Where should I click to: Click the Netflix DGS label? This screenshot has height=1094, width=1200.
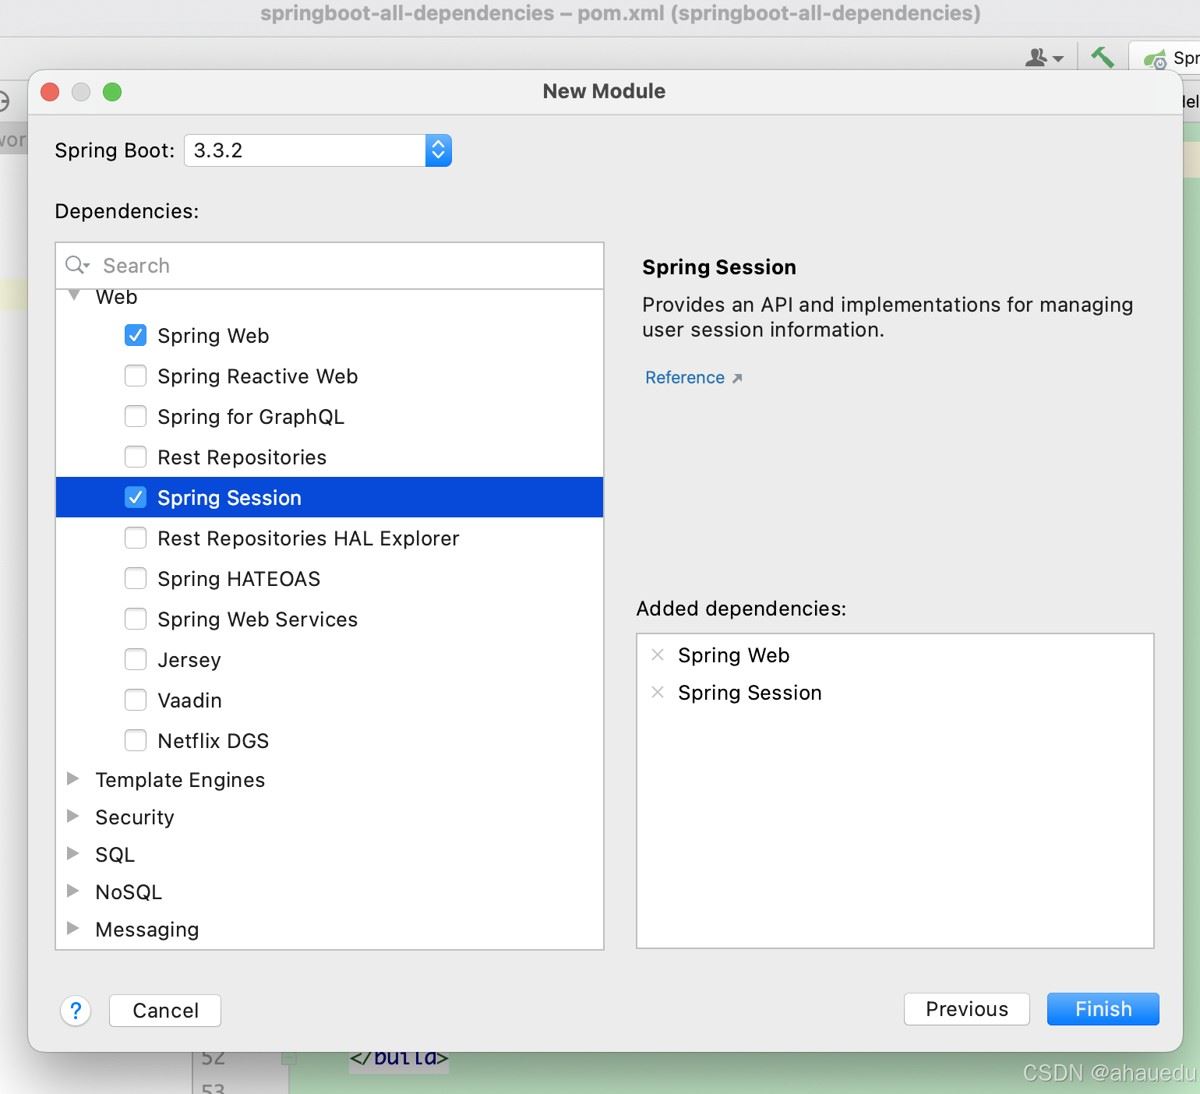tap(213, 740)
